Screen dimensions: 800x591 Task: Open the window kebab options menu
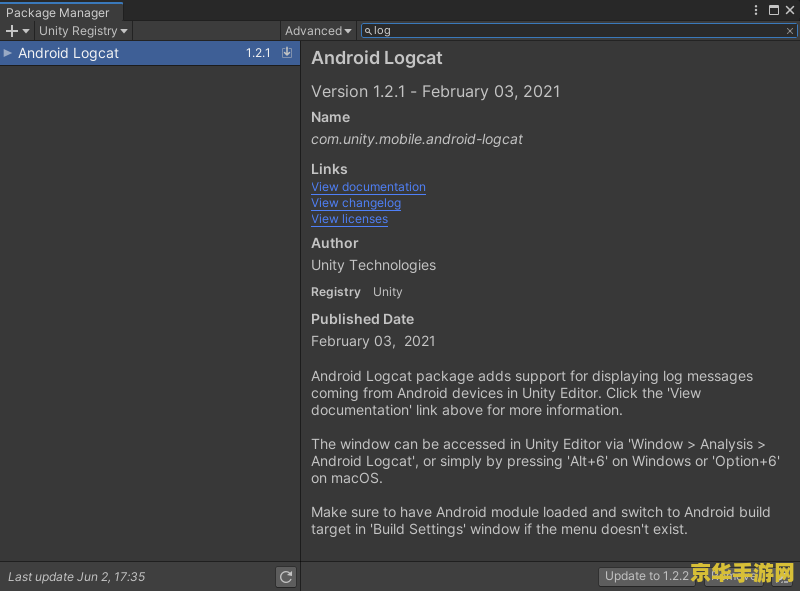[756, 10]
